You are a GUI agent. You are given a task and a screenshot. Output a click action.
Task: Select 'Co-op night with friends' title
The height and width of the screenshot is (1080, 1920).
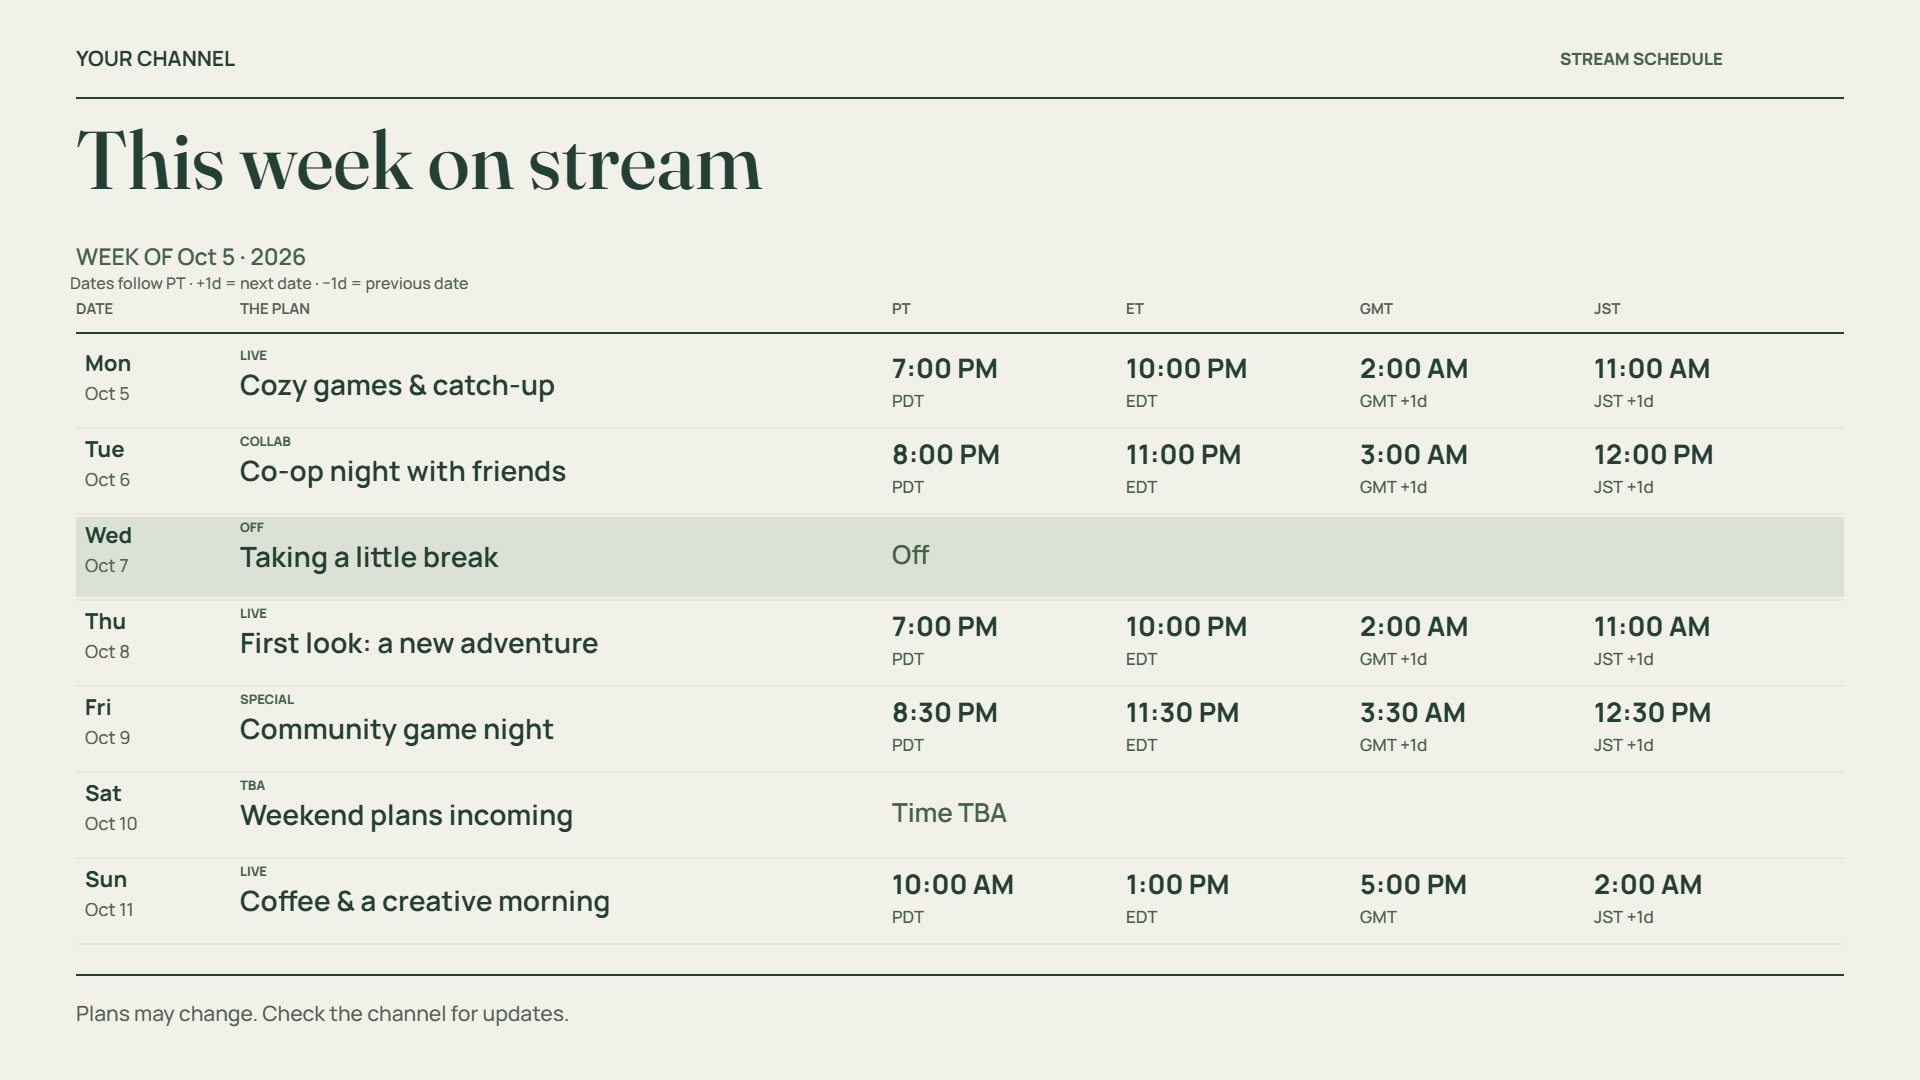(403, 471)
